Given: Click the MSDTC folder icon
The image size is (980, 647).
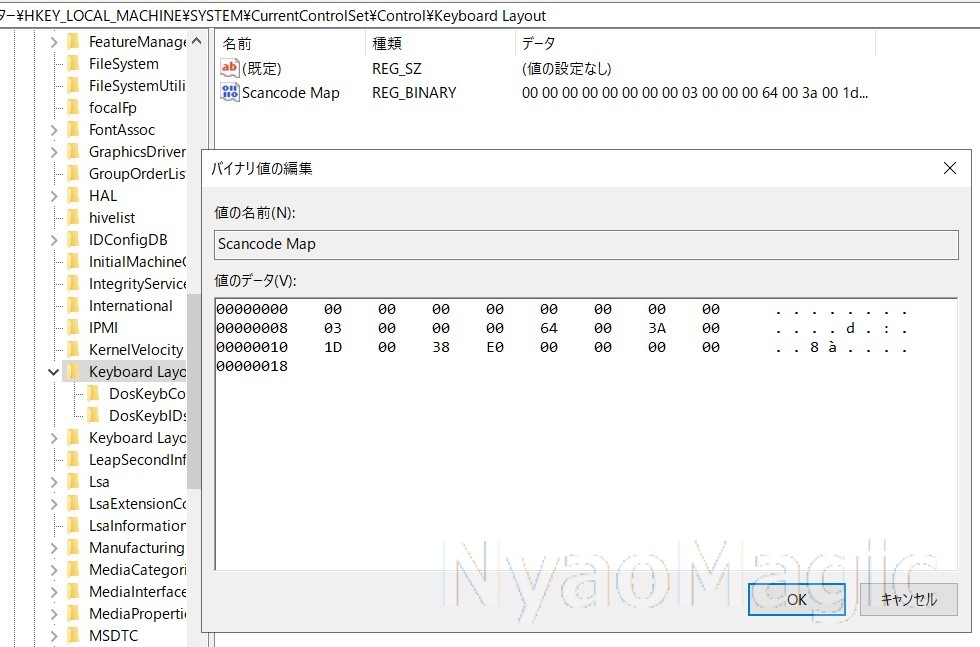Looking at the screenshot, I should tap(73, 636).
